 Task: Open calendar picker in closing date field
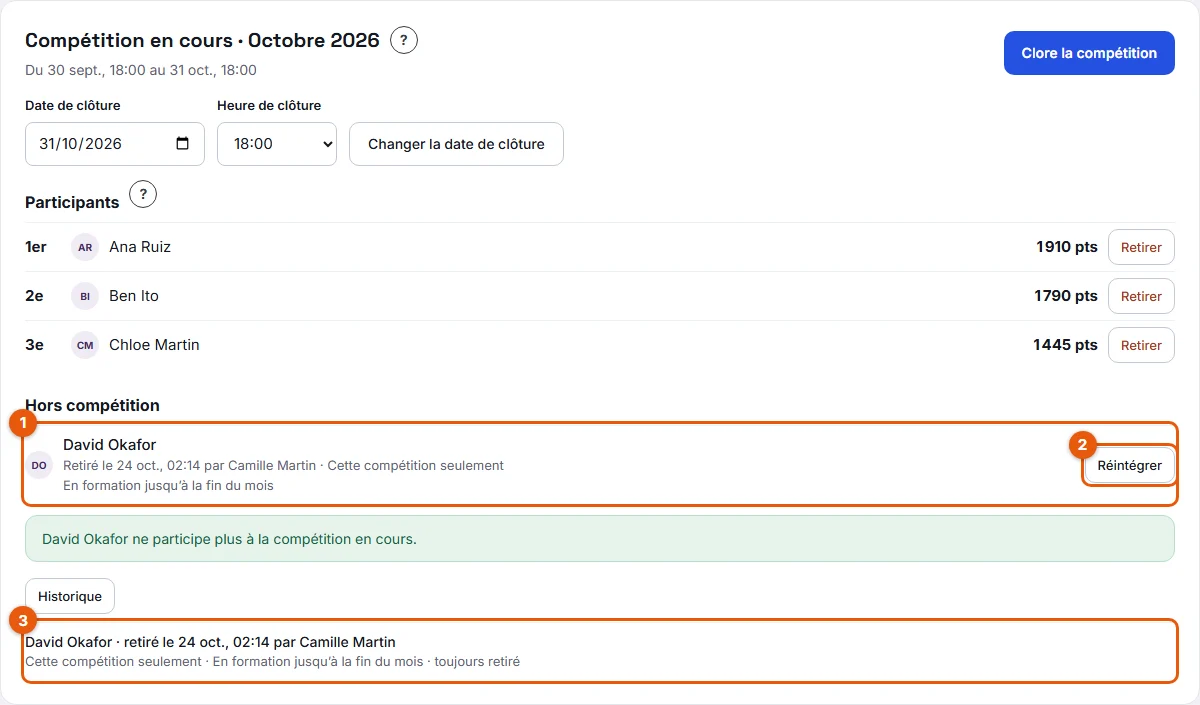[182, 144]
